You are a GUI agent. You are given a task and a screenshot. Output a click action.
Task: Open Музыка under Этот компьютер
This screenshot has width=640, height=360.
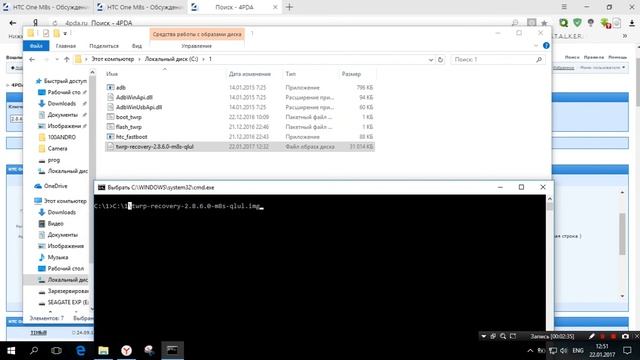click(53, 257)
